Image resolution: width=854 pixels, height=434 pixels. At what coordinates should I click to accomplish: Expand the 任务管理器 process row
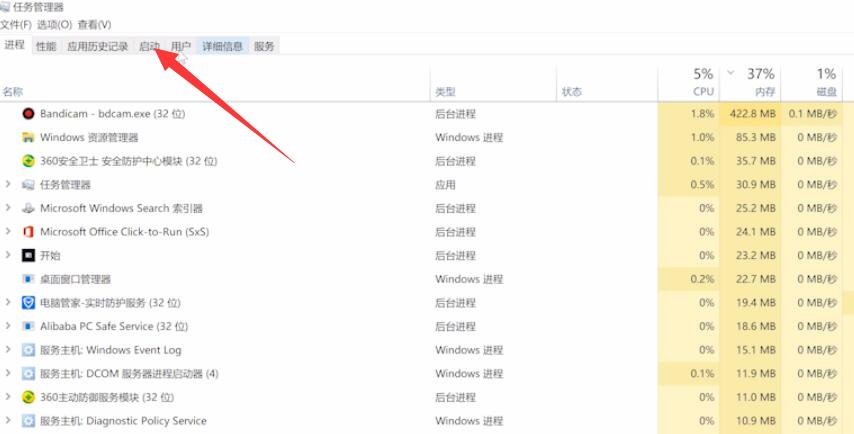coord(8,184)
